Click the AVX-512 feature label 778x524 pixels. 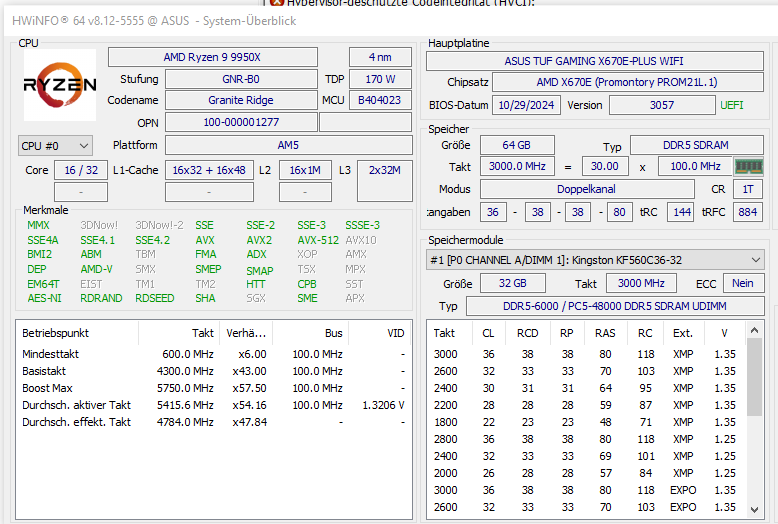click(318, 240)
